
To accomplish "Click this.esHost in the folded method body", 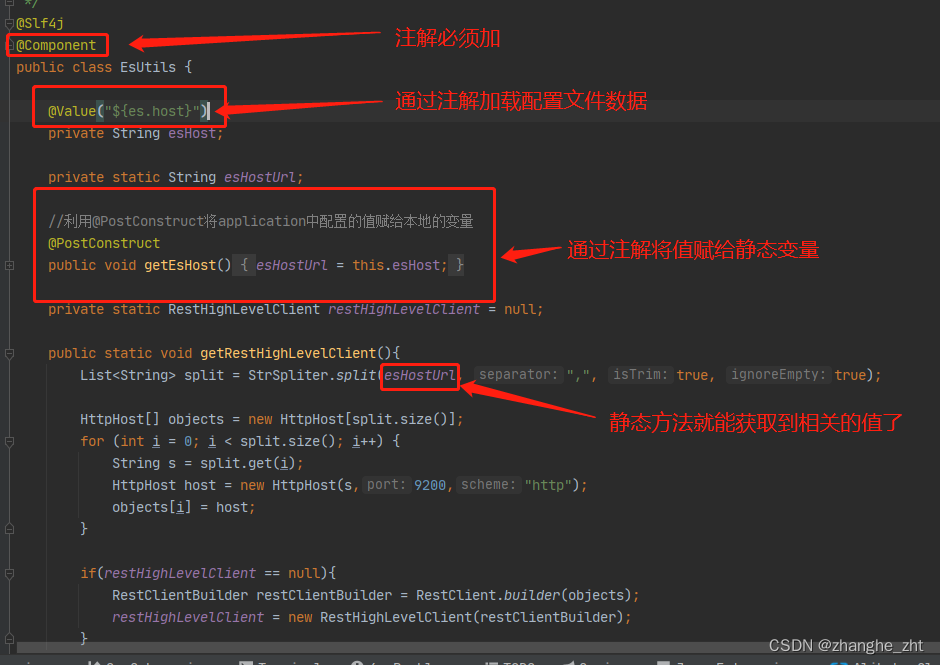I will pyautogui.click(x=396, y=265).
